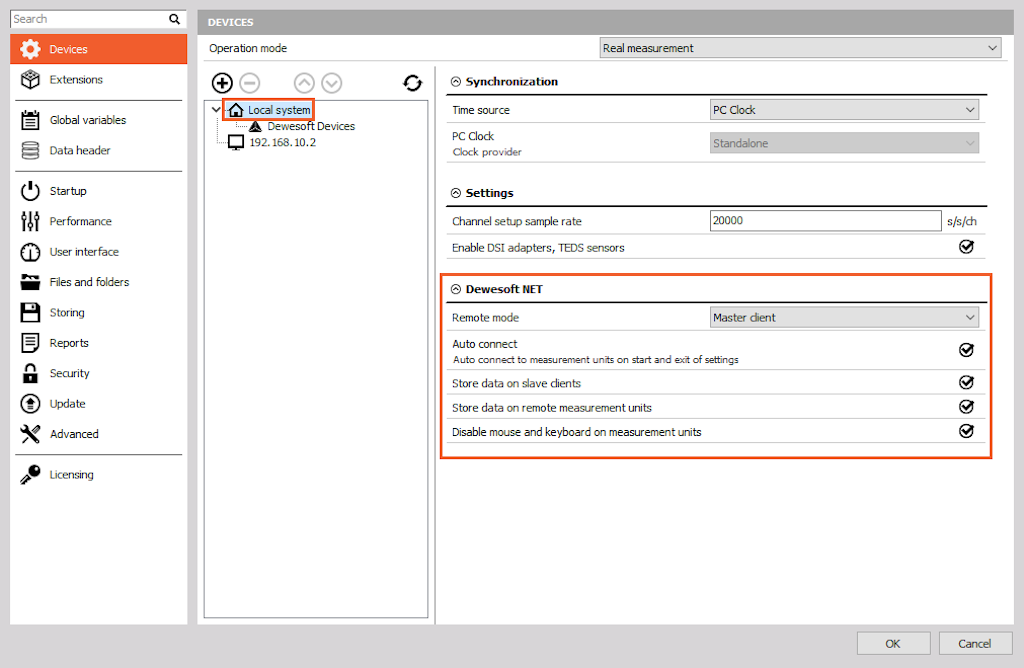Open the Files and folders settings
Screen dimensions: 1024x668
99,282
